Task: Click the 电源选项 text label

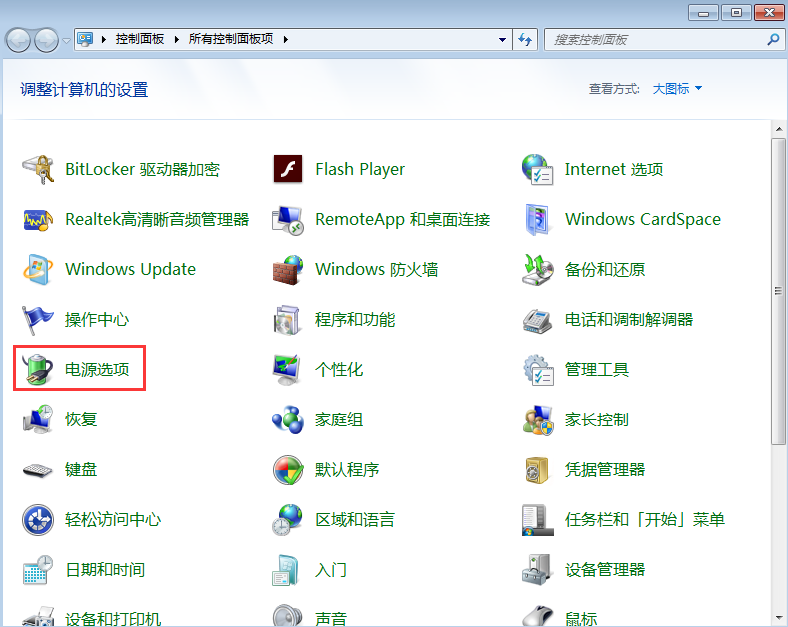Action: [97, 369]
